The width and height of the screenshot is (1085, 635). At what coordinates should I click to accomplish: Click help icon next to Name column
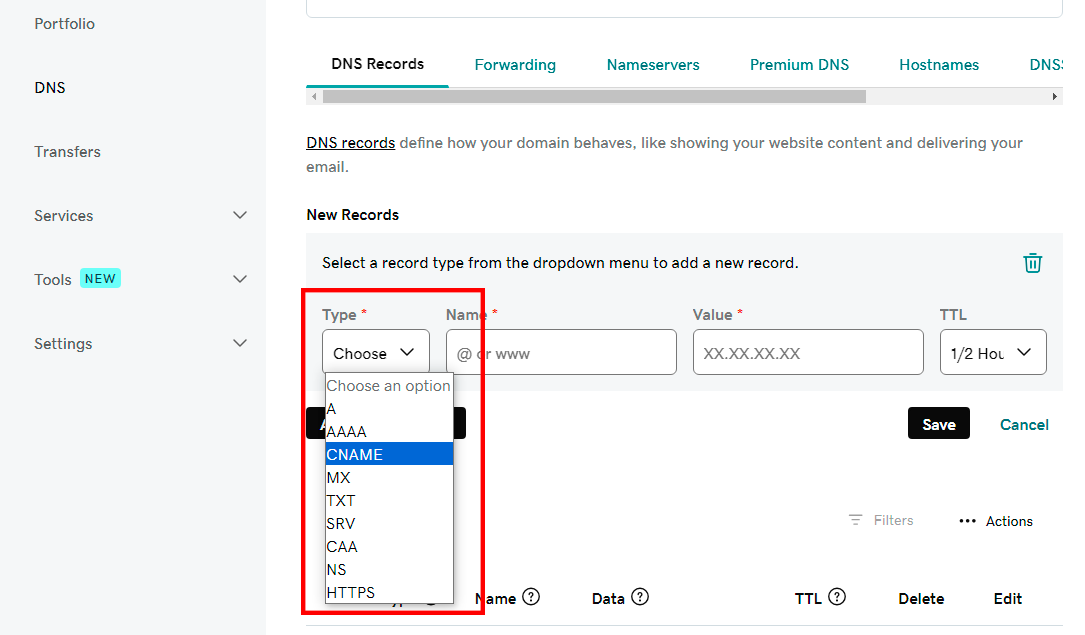click(x=531, y=597)
